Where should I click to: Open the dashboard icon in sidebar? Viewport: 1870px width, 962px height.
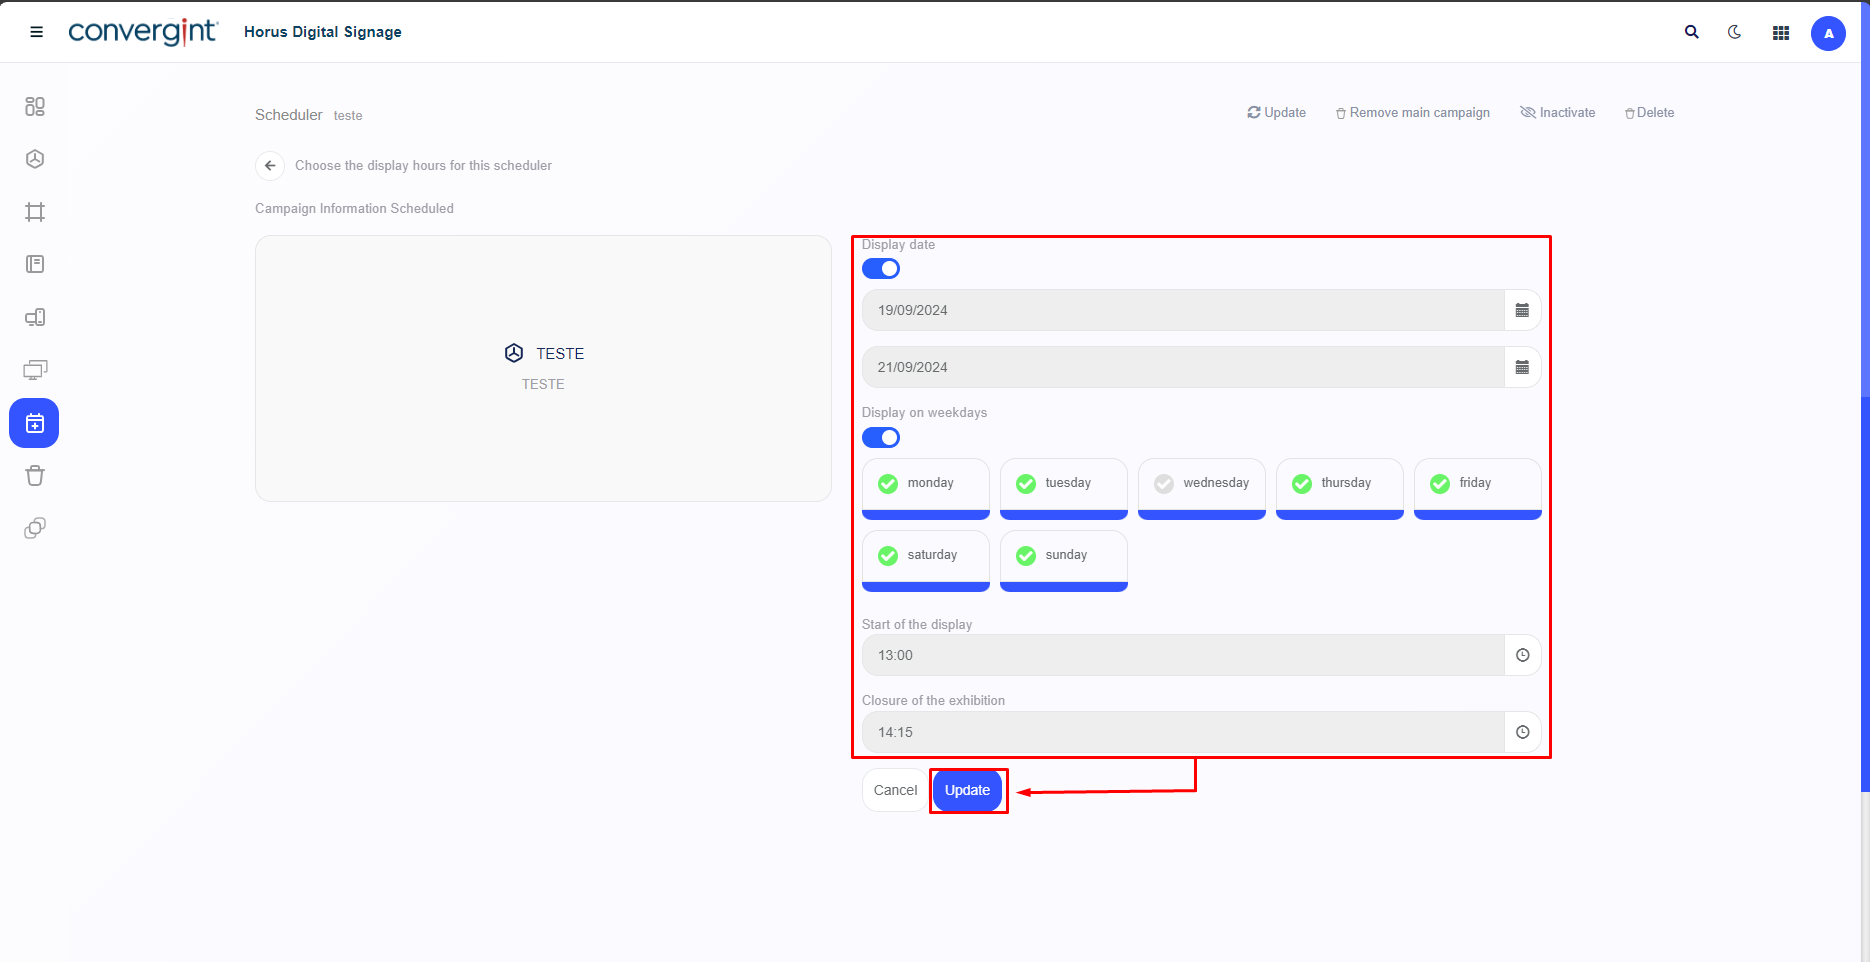[x=35, y=106]
